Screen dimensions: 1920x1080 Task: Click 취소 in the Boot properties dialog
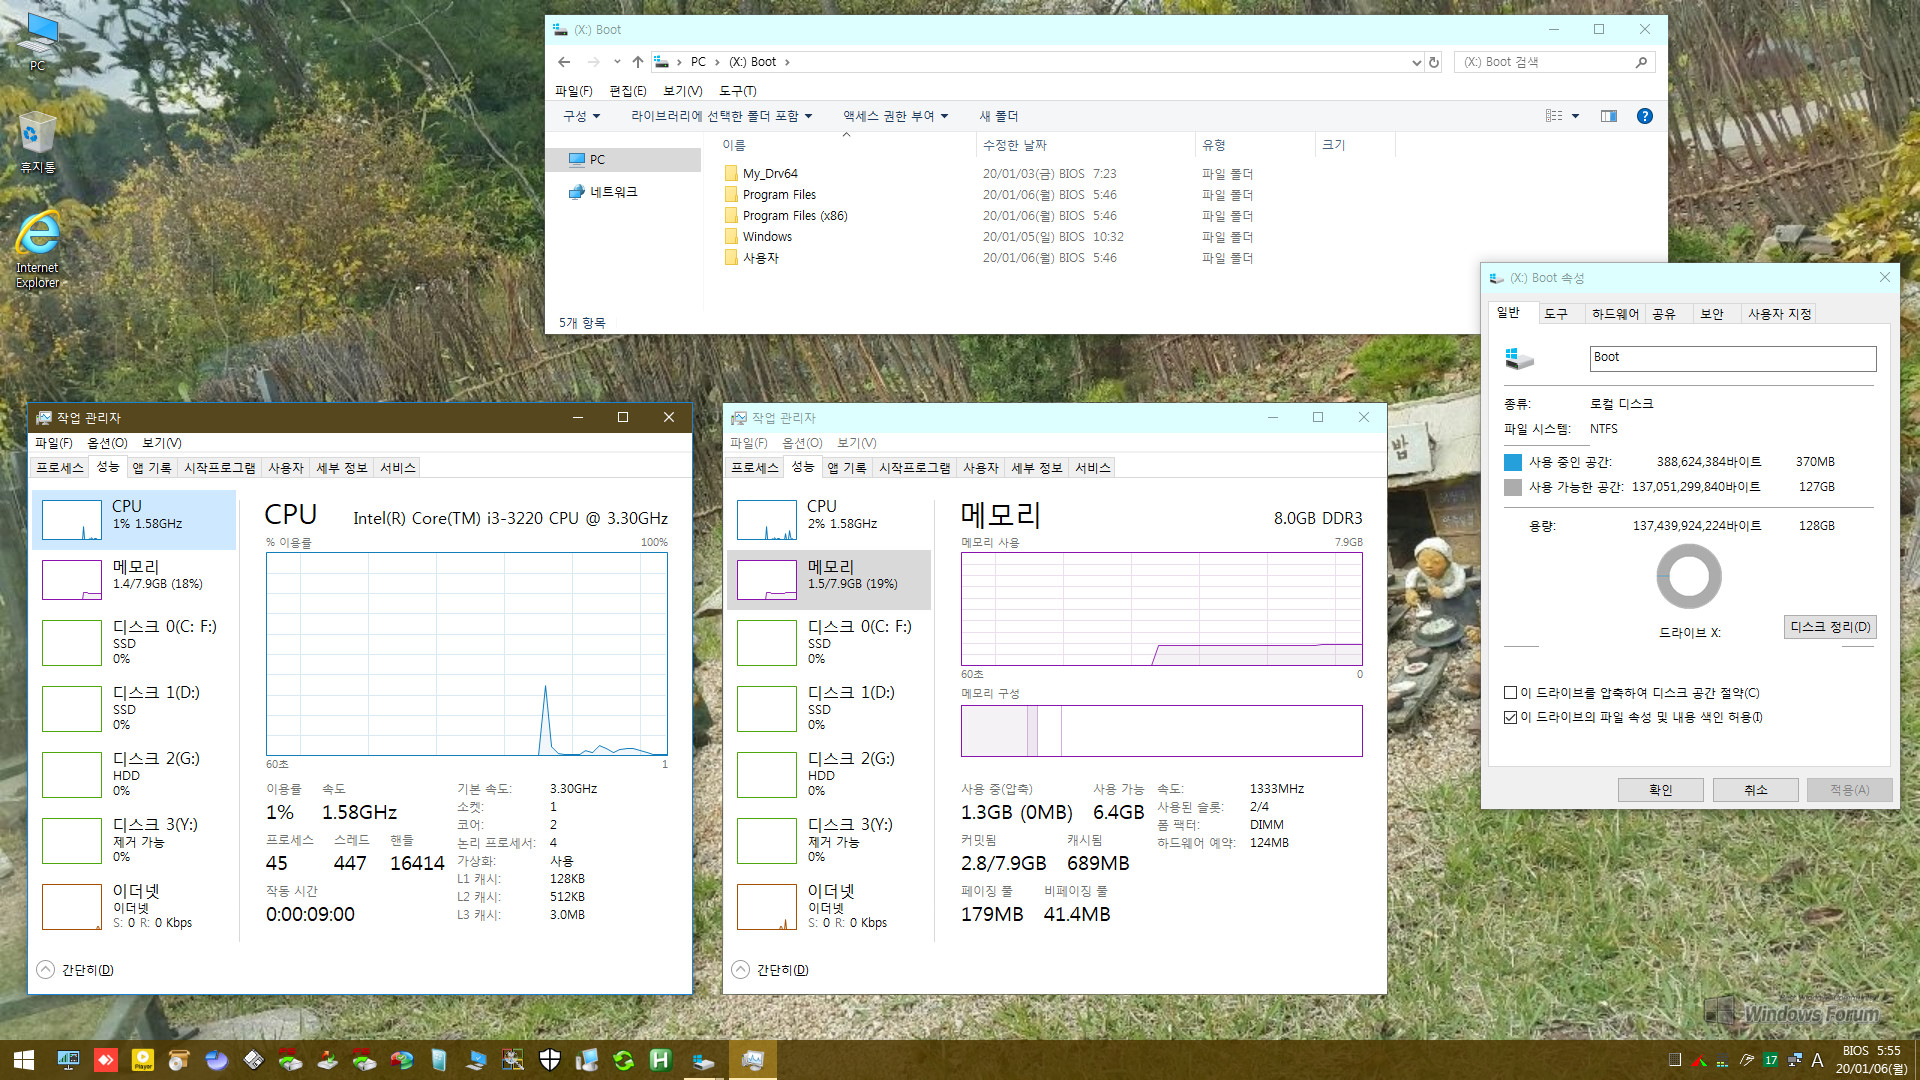pyautogui.click(x=1756, y=790)
